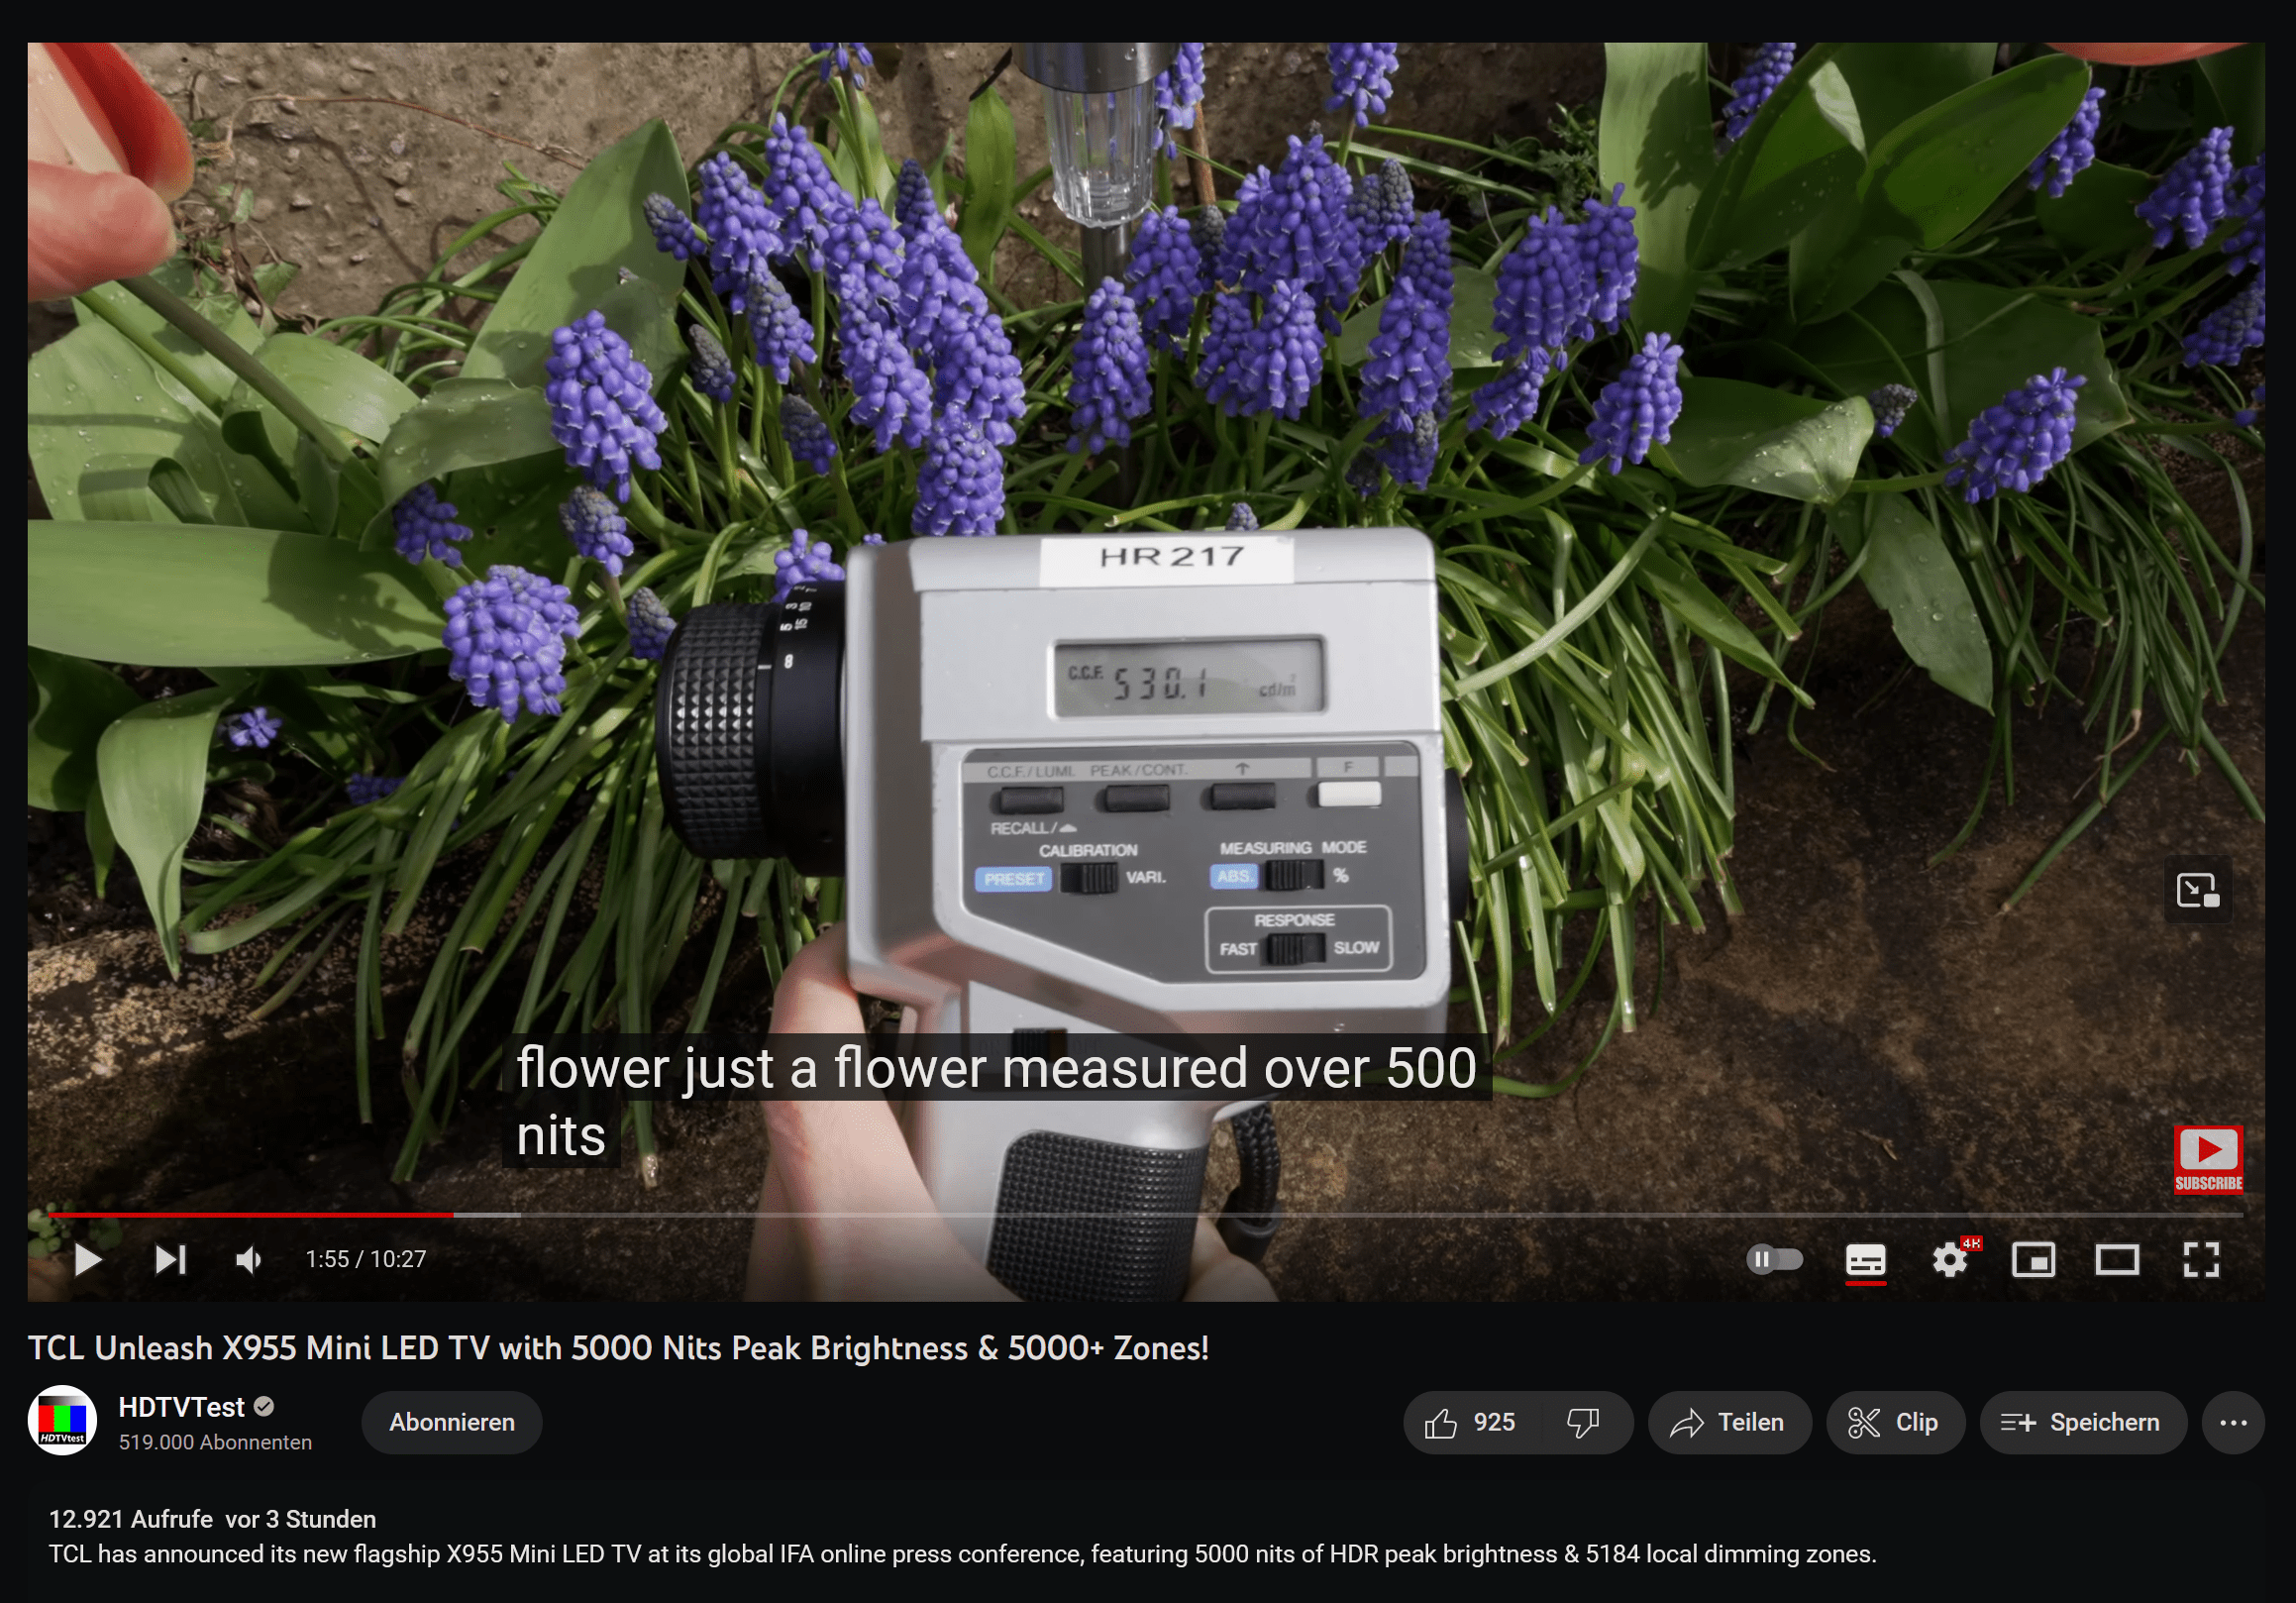
Task: Turn off subtitles/closed captions
Action: 1865,1260
